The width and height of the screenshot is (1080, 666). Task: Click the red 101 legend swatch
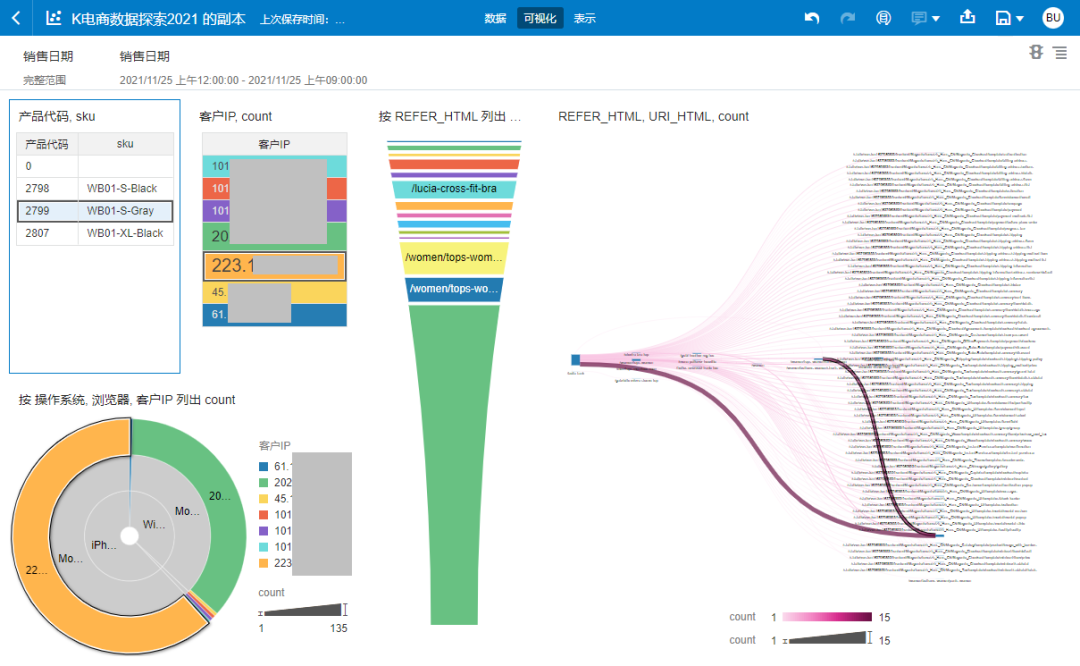coord(263,514)
